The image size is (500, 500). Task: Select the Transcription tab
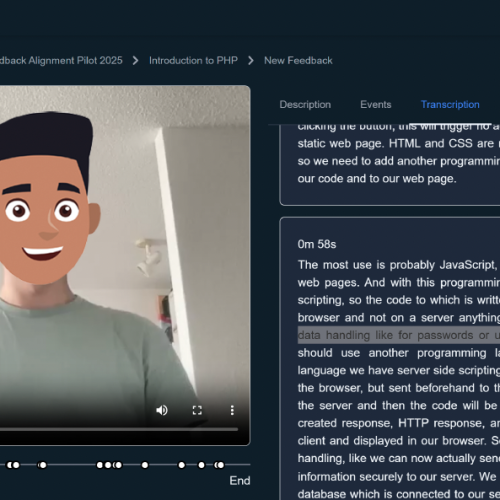[x=450, y=105]
